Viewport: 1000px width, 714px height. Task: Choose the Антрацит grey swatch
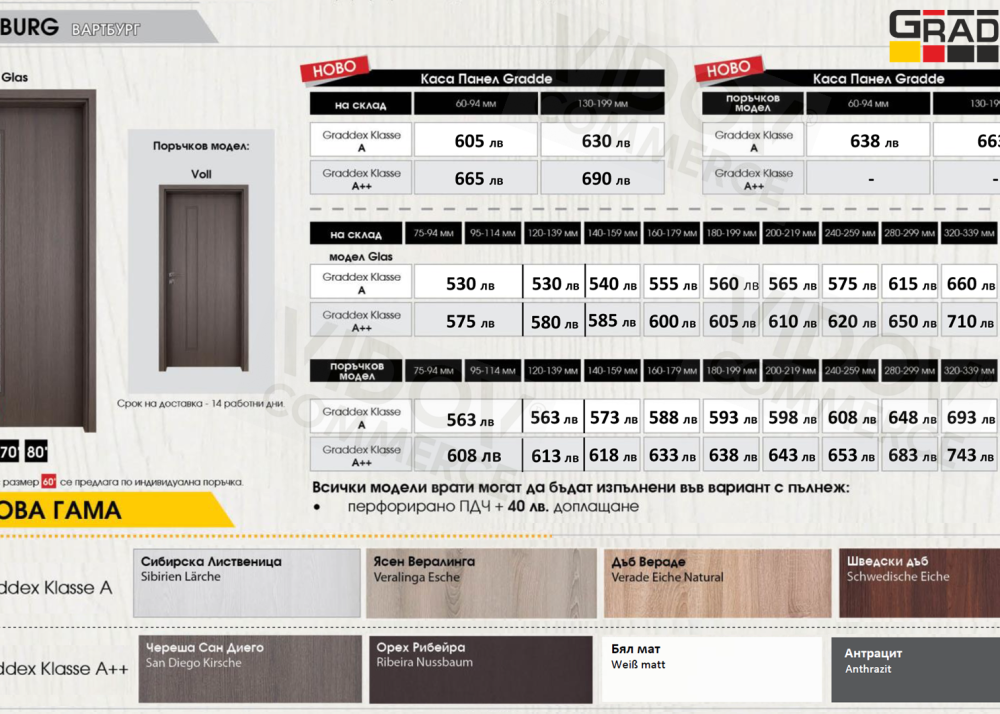click(x=914, y=669)
